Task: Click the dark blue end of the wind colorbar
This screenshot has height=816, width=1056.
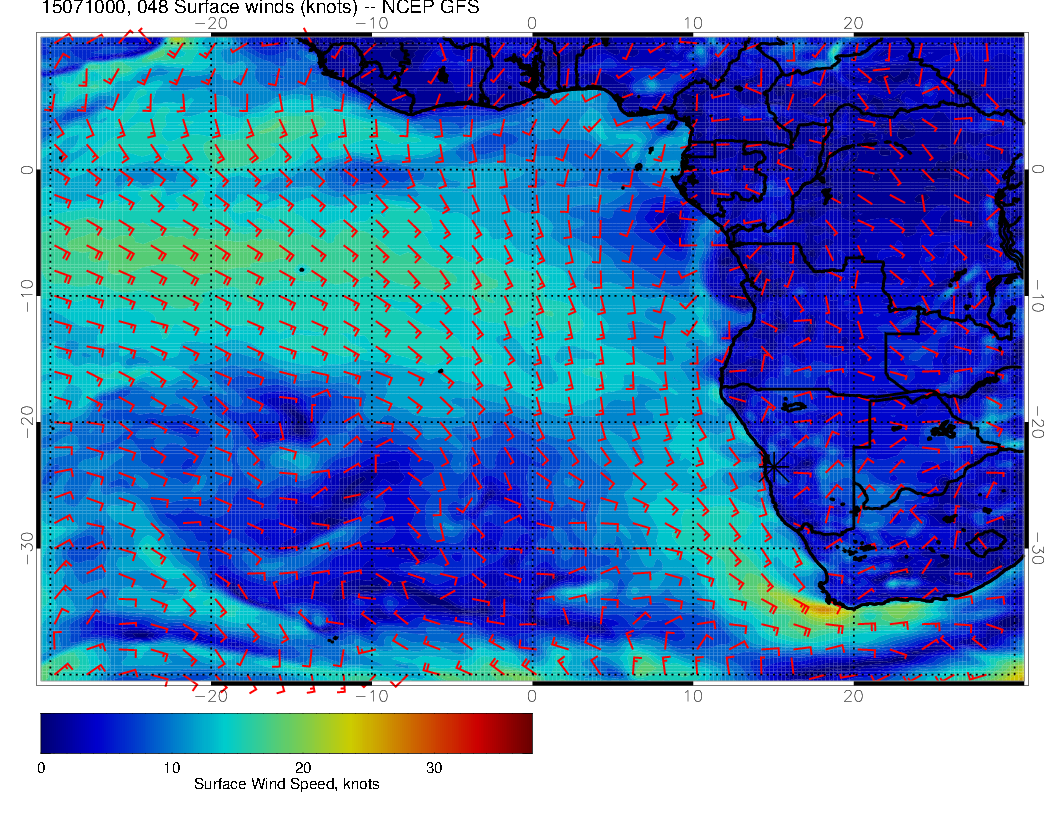Action: [x=52, y=733]
